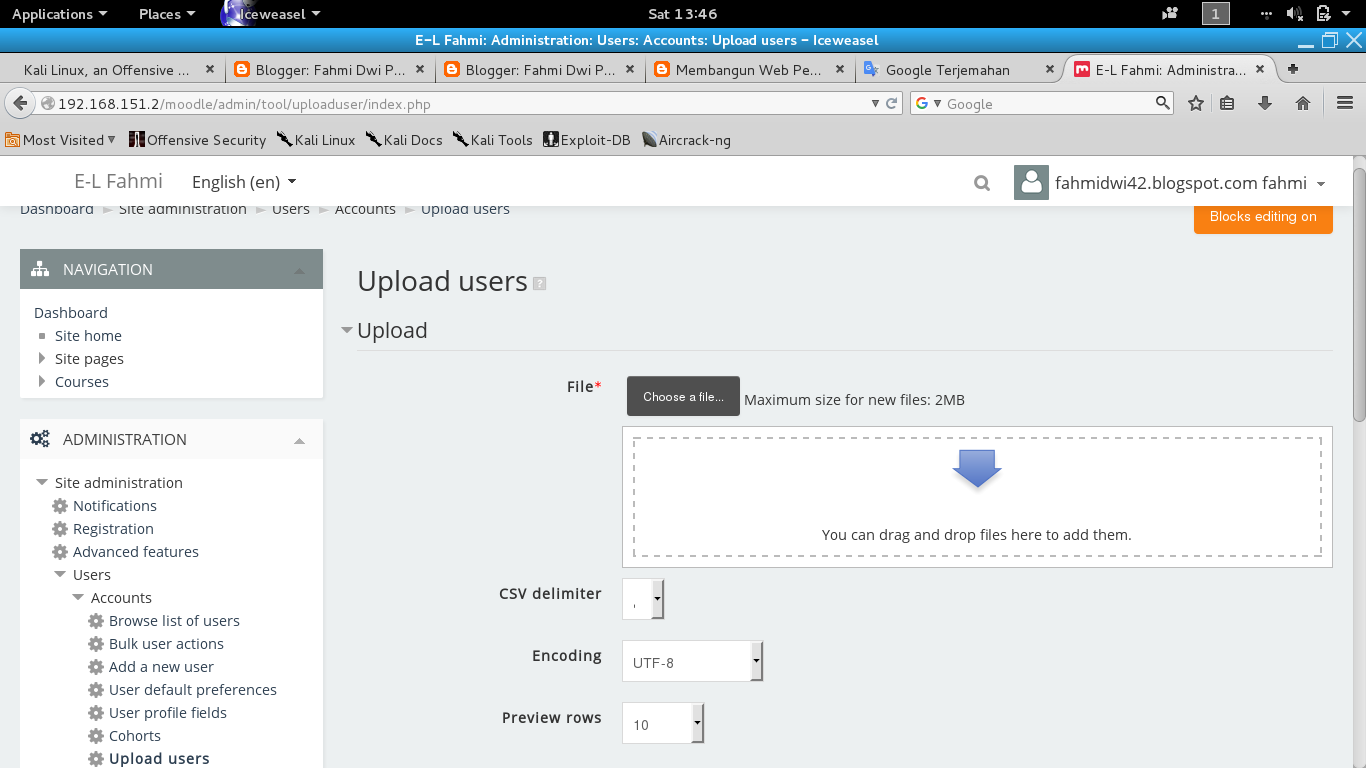The height and width of the screenshot is (768, 1366).
Task: Collapse the Administration block with its toggle arrow
Action: 299,439
